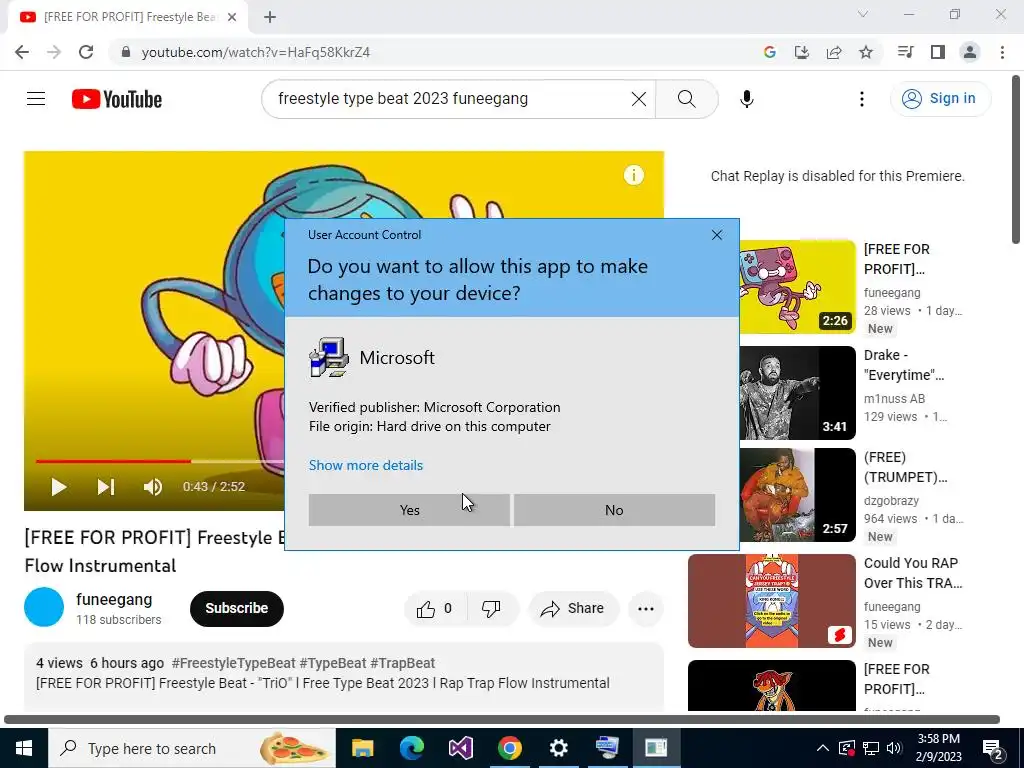1024x768 pixels.
Task: Open Could You RAP Over This short
Action: tap(771, 601)
